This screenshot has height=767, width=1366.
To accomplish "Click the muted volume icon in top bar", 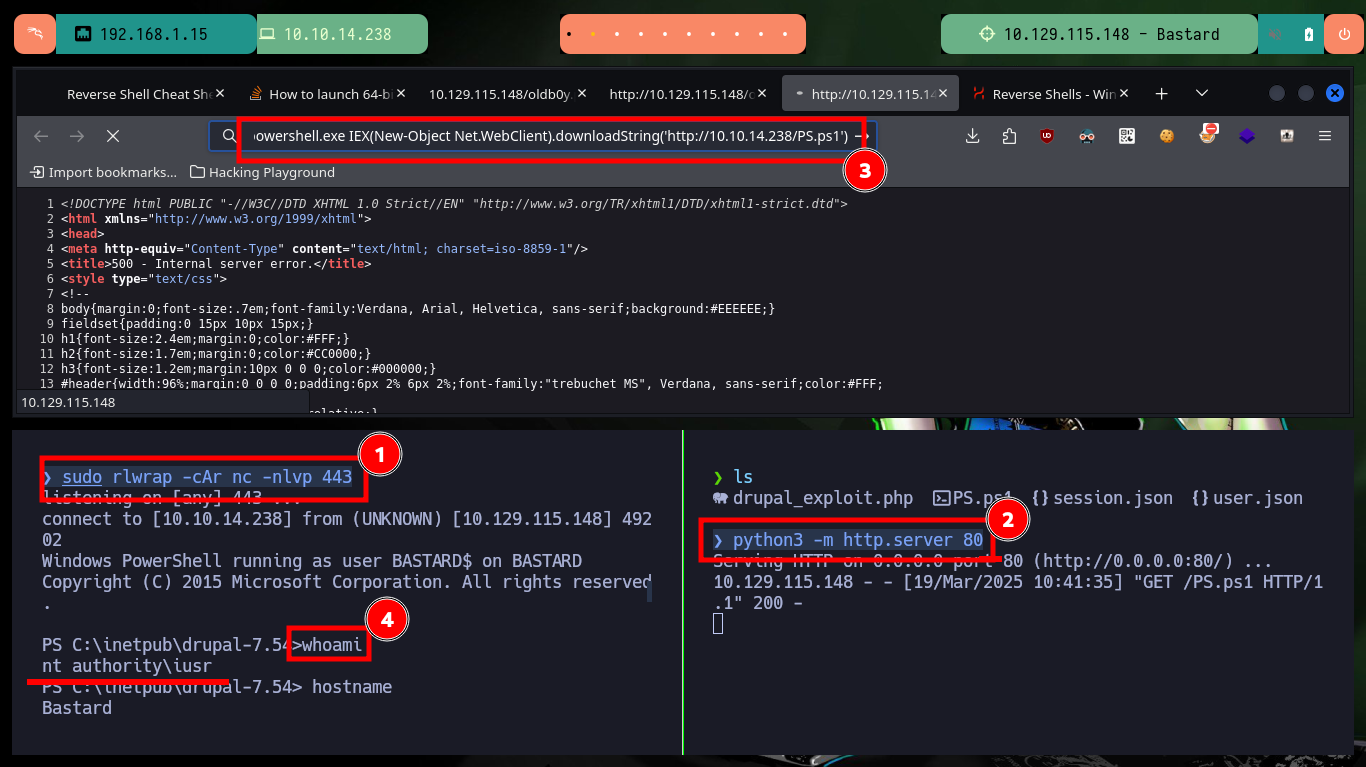I will click(x=1276, y=34).
